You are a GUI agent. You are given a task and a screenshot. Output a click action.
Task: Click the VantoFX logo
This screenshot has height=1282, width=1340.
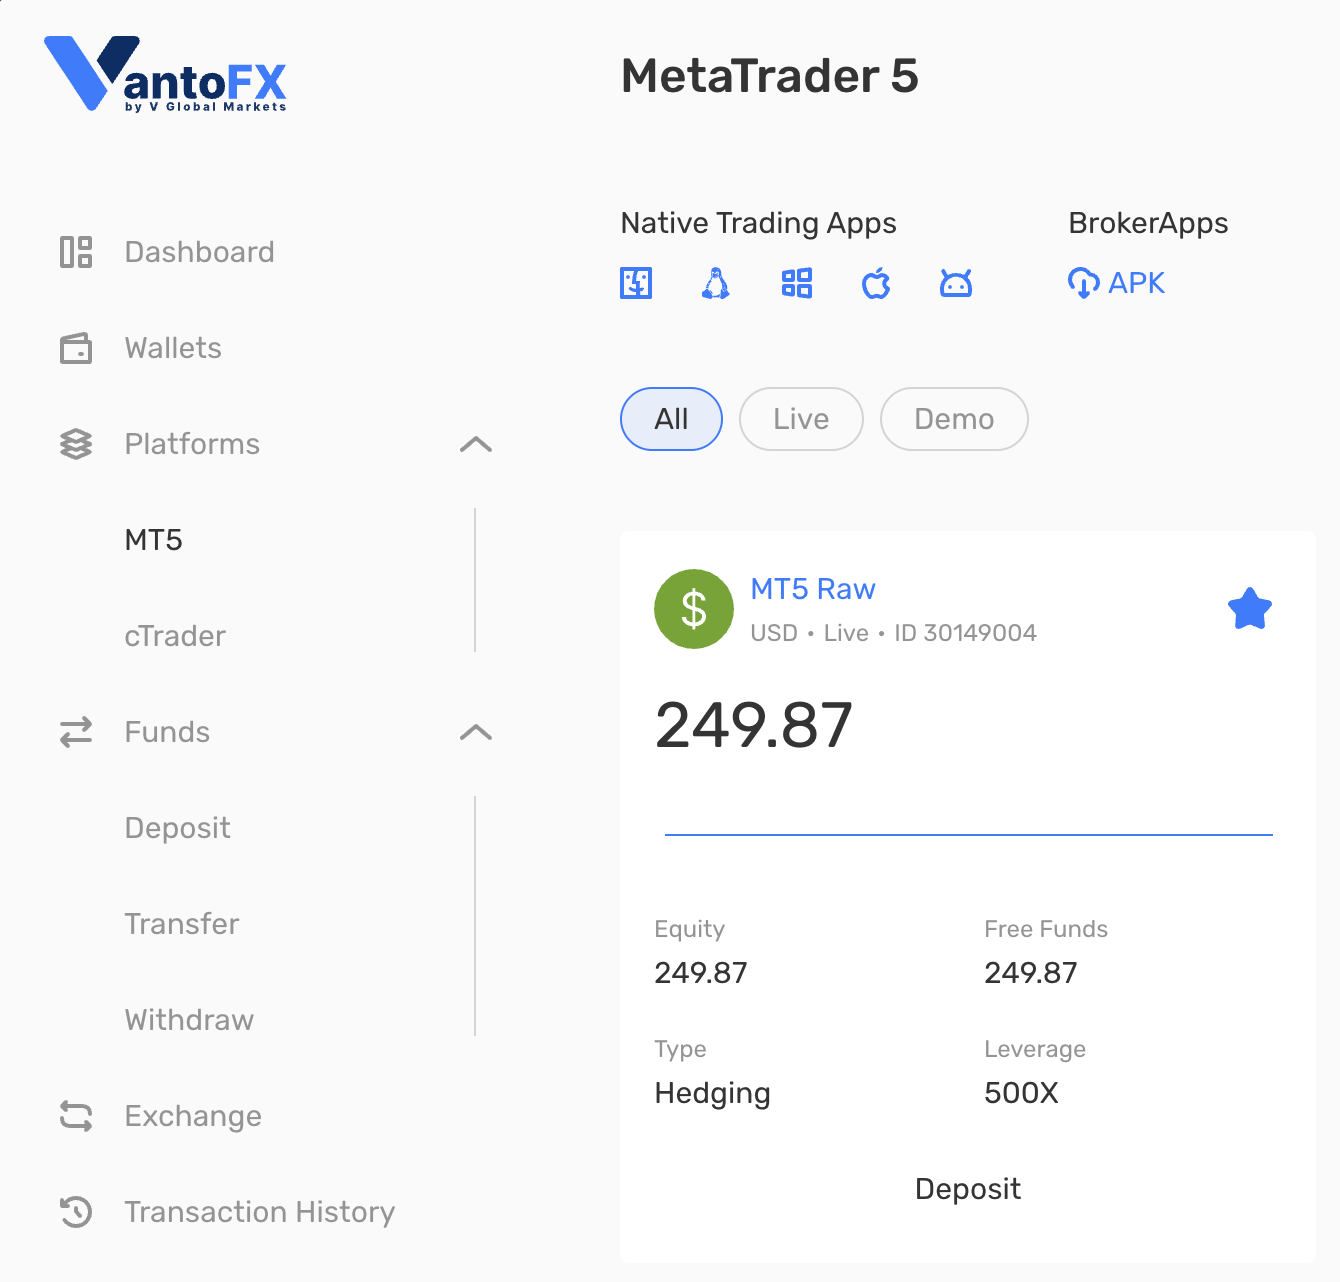pyautogui.click(x=165, y=74)
